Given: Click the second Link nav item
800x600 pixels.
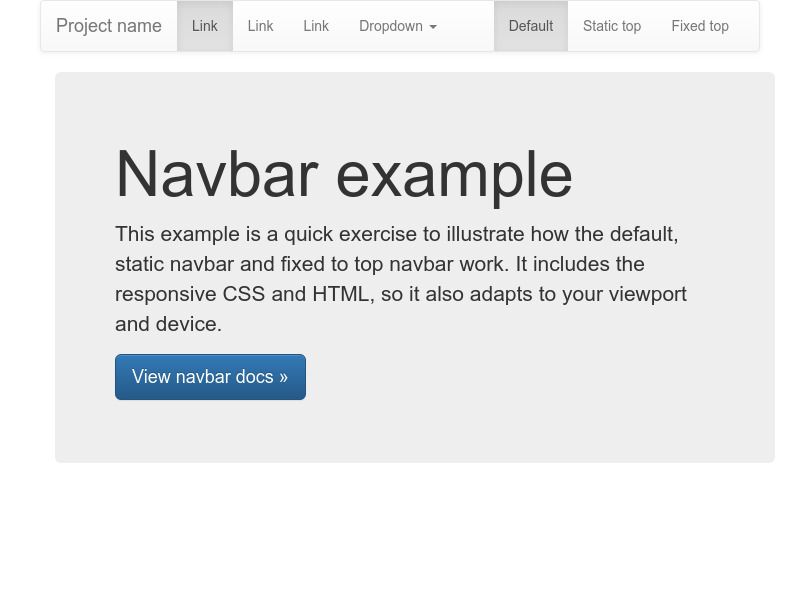Looking at the screenshot, I should [x=260, y=26].
